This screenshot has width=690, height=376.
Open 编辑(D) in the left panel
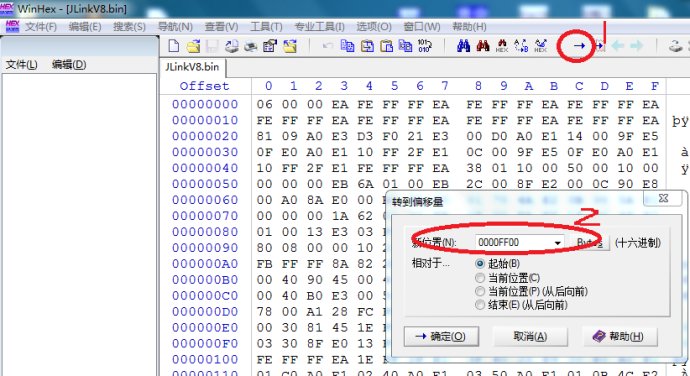[69, 65]
